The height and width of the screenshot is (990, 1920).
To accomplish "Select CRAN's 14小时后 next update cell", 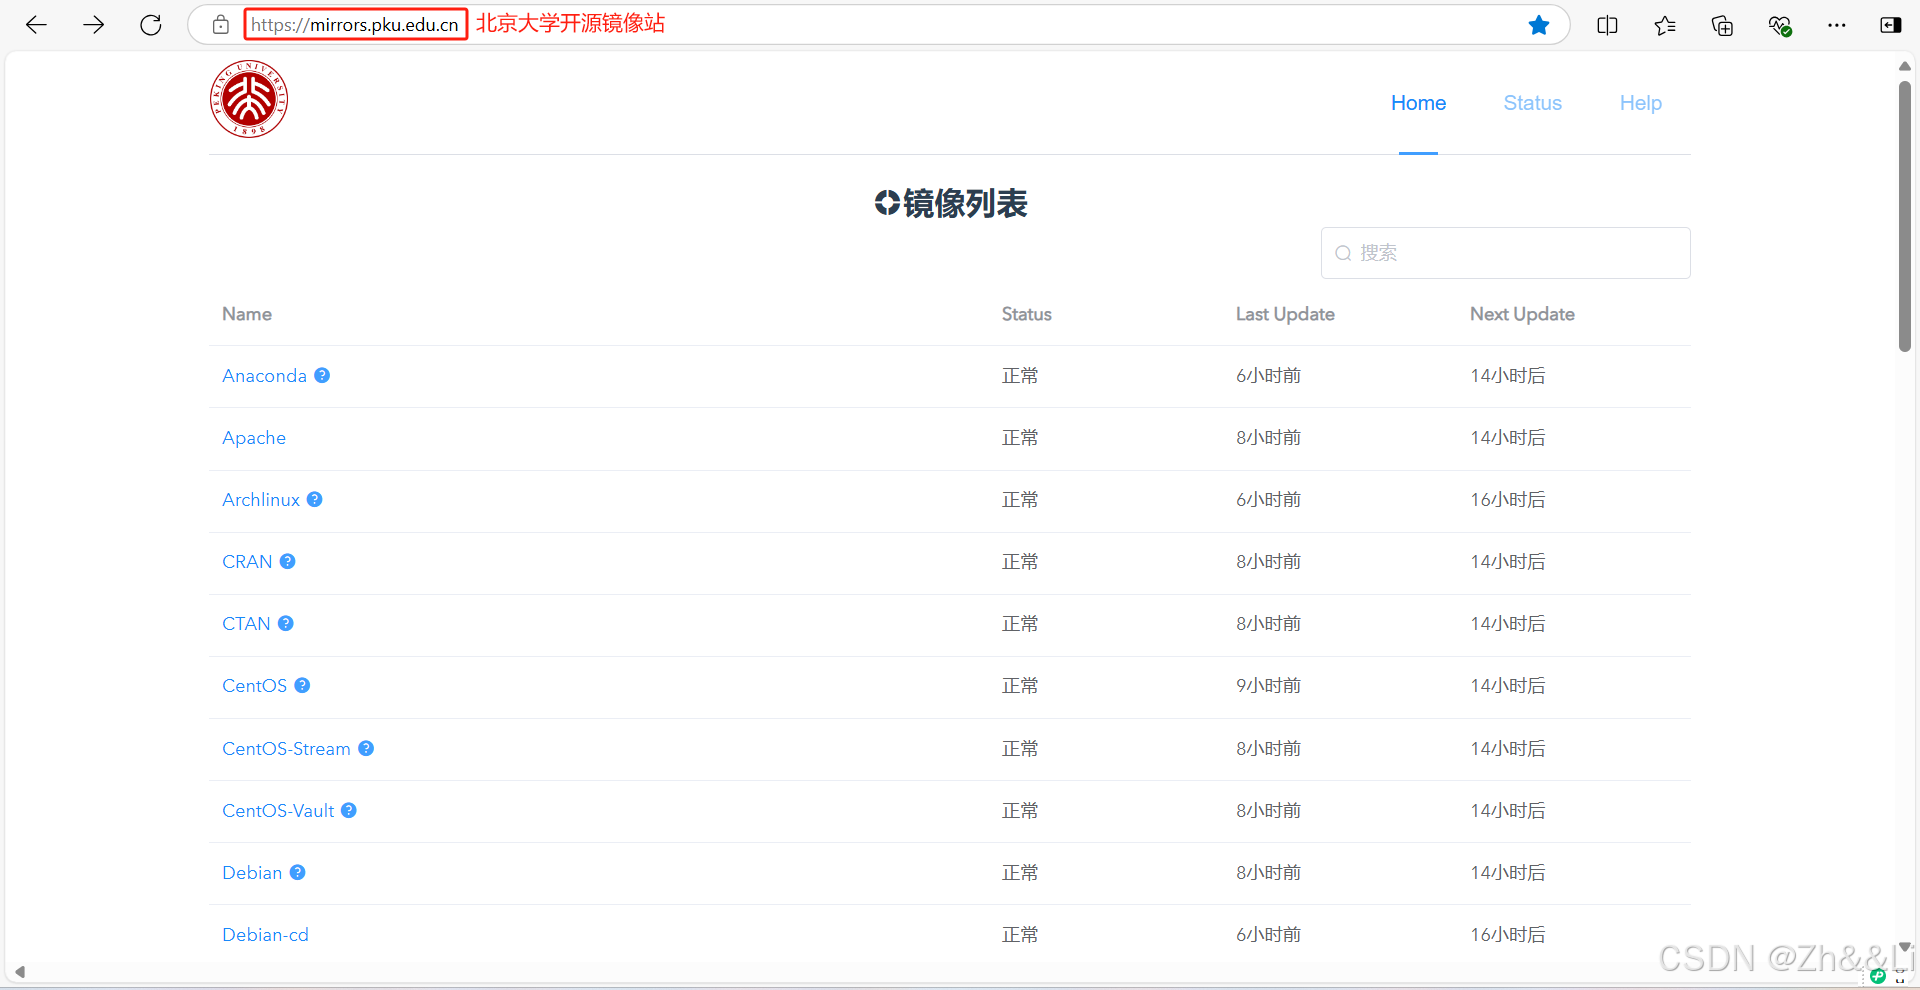I will point(1507,562).
